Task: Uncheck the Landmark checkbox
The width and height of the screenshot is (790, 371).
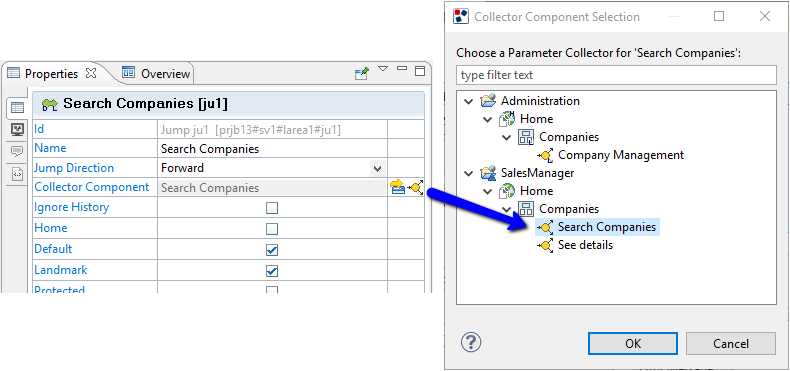Action: click(x=272, y=271)
